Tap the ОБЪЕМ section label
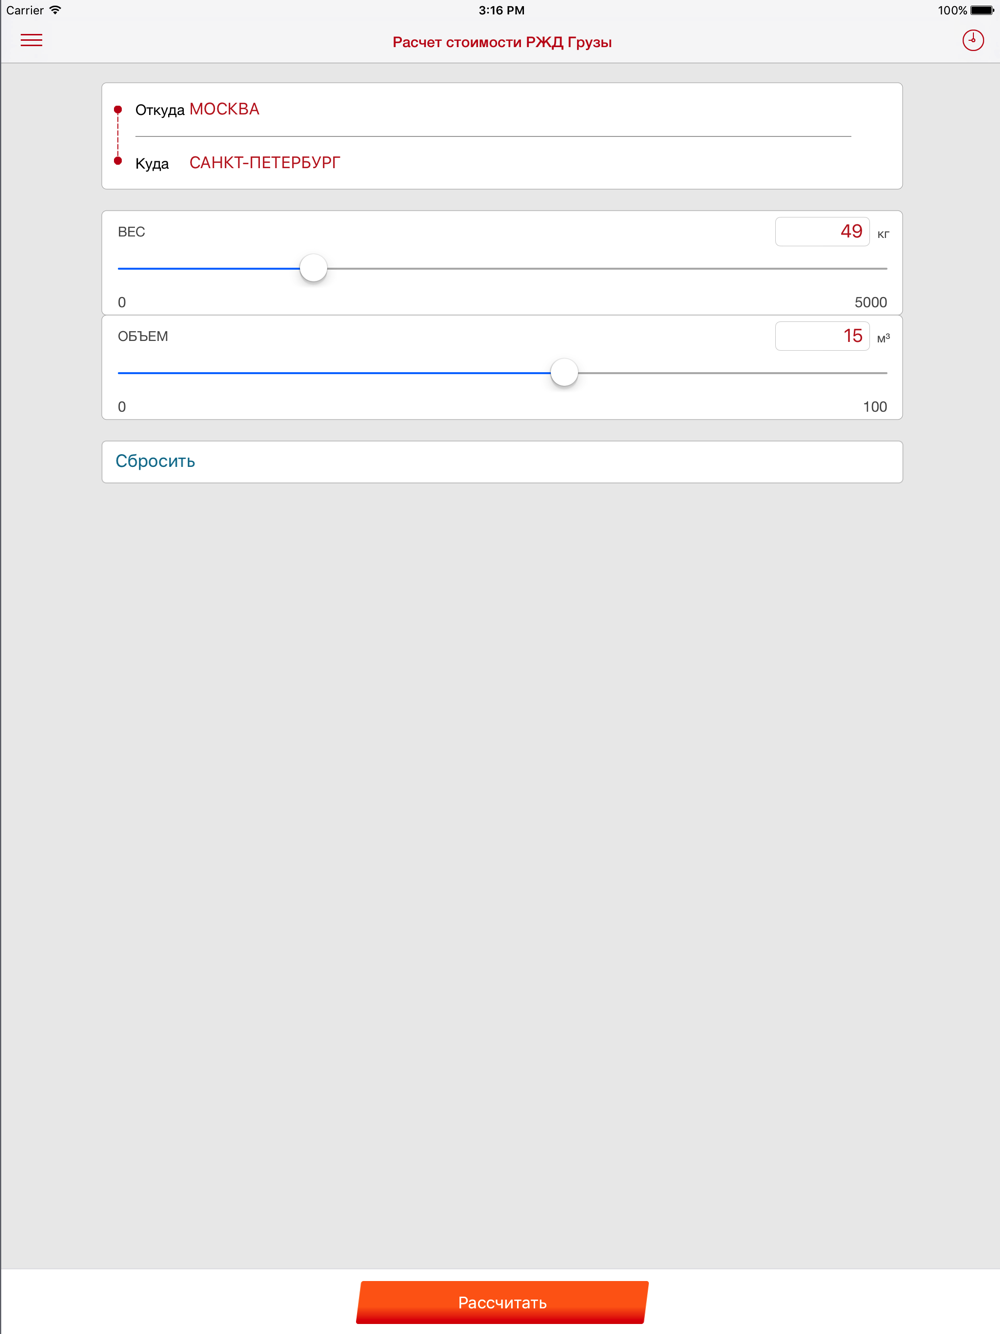Image resolution: width=1000 pixels, height=1334 pixels. pyautogui.click(x=143, y=336)
